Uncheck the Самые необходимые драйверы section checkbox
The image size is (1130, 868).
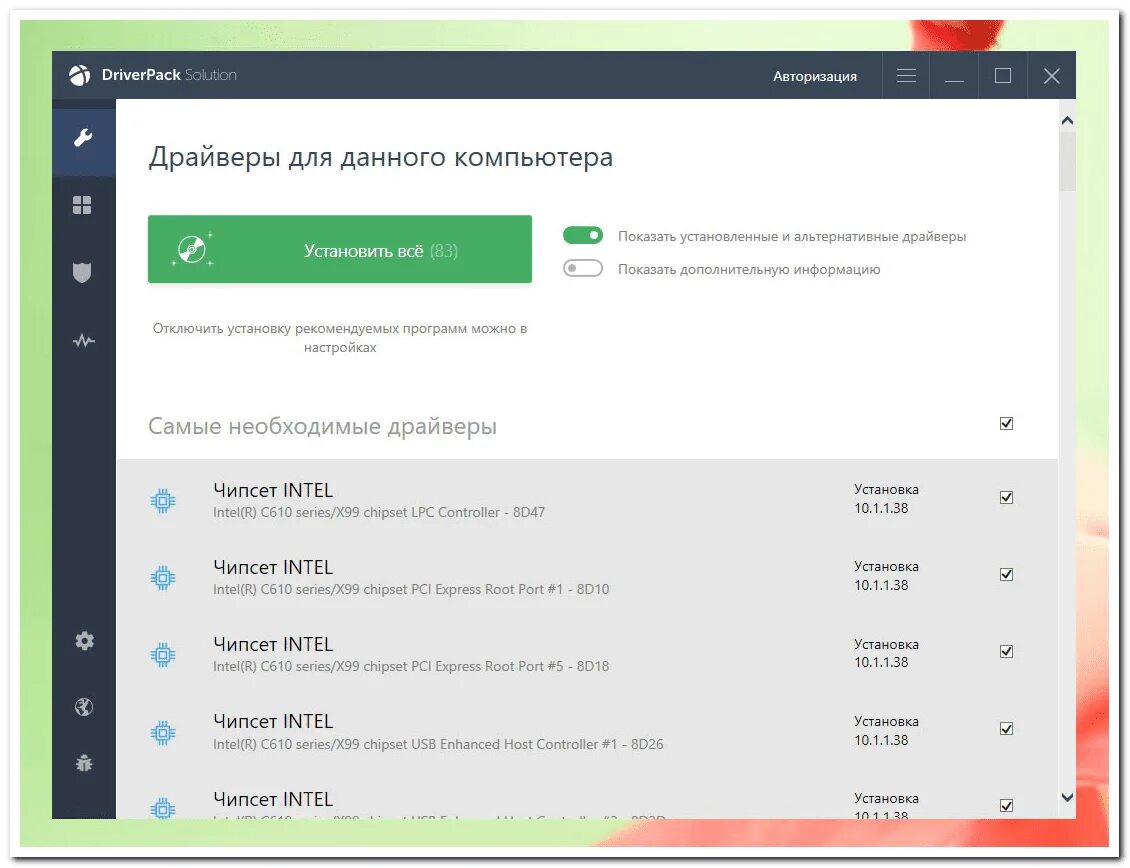point(1006,423)
